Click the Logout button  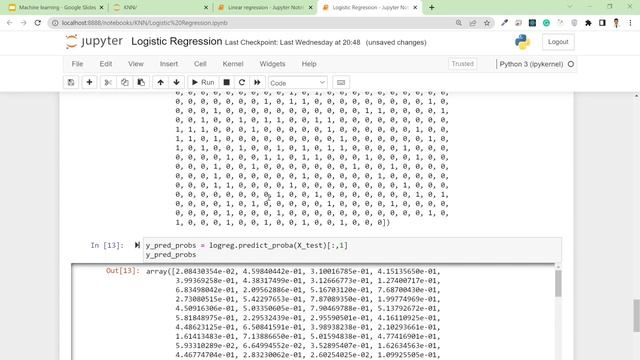point(558,42)
